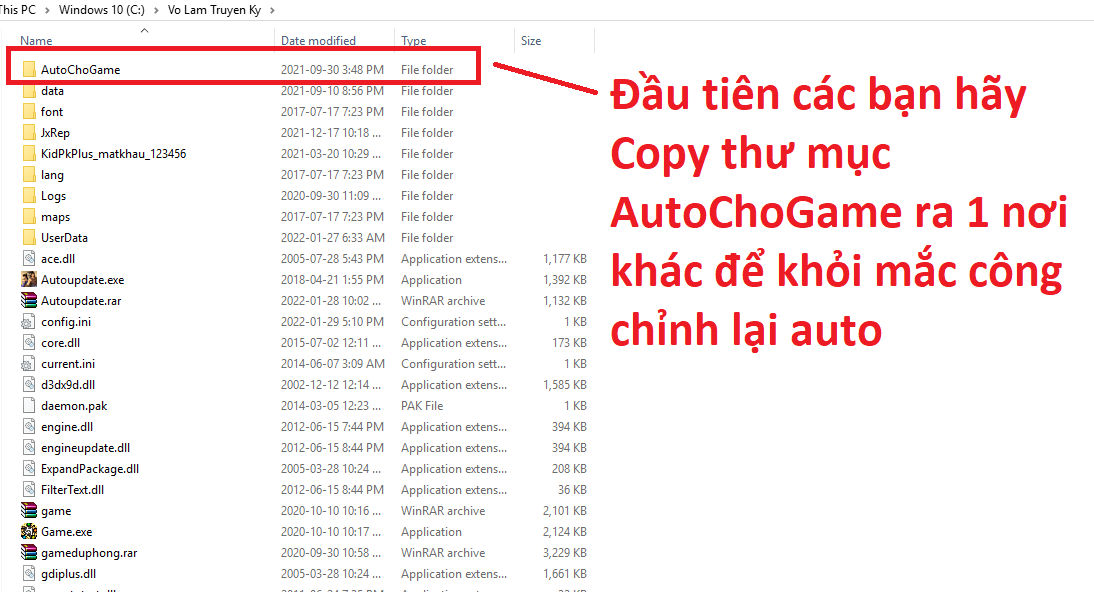Select the UserData folder row
The width and height of the screenshot is (1094, 592).
[x=64, y=238]
